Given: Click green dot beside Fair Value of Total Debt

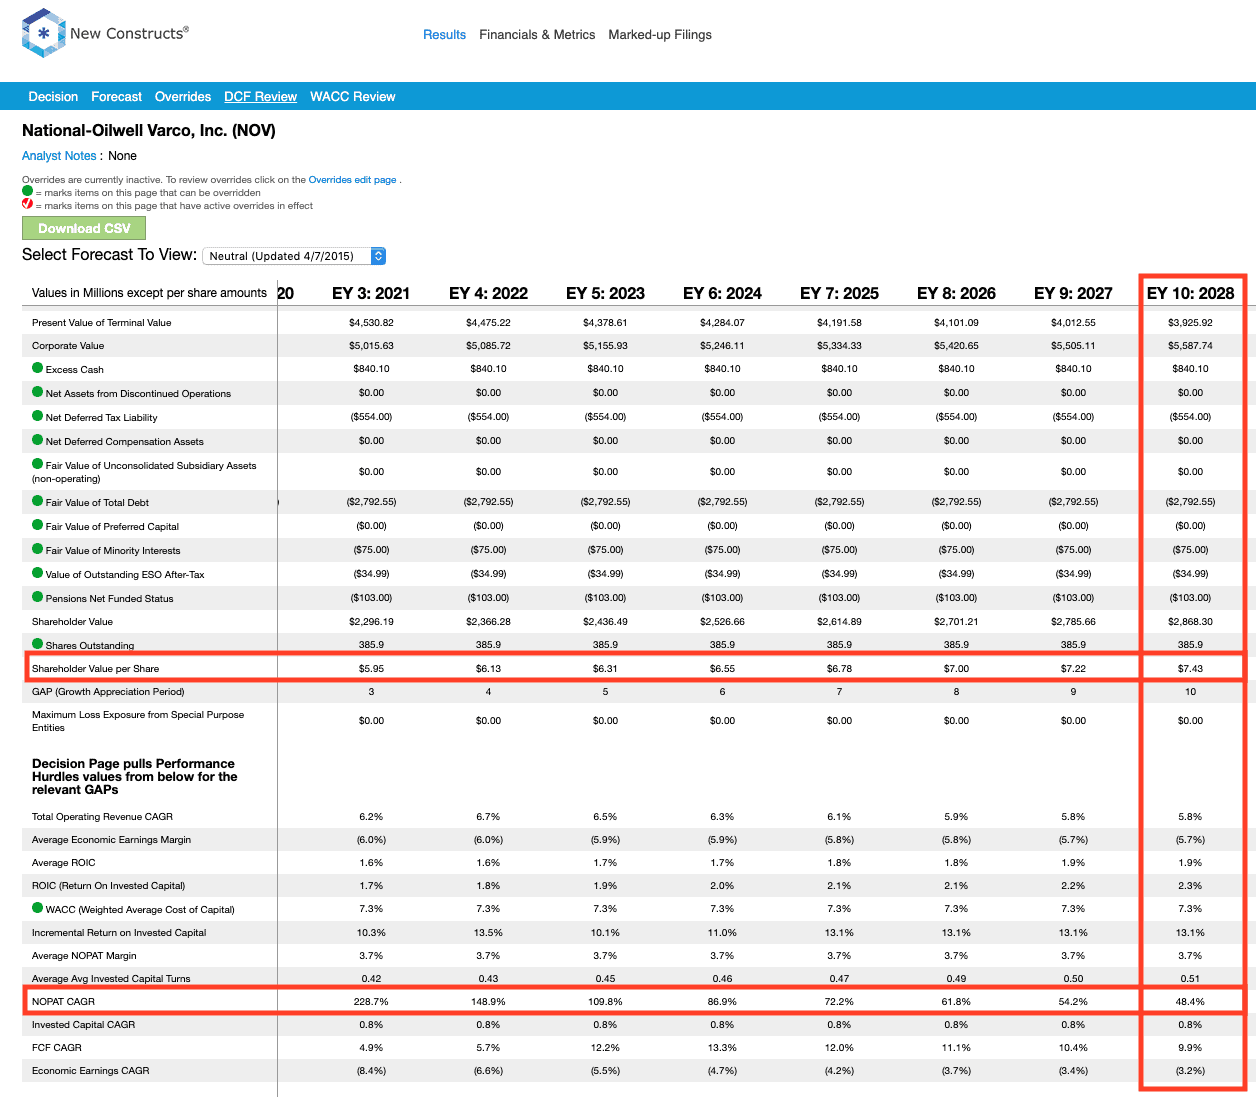Looking at the screenshot, I should pos(38,501).
